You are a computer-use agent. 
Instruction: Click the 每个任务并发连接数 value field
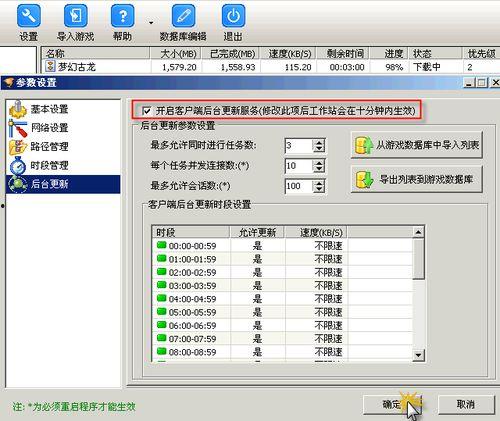[x=299, y=166]
